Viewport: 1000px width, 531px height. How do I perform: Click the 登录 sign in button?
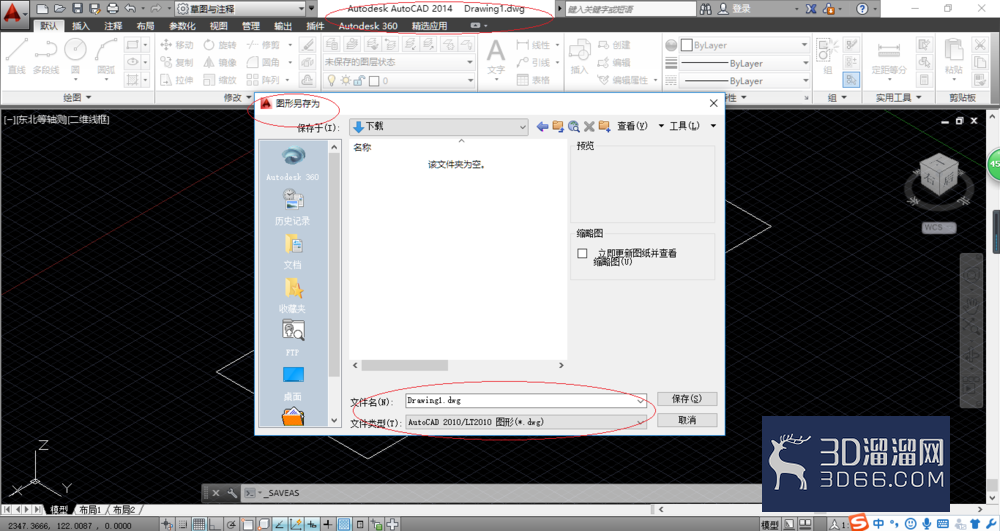pos(735,9)
